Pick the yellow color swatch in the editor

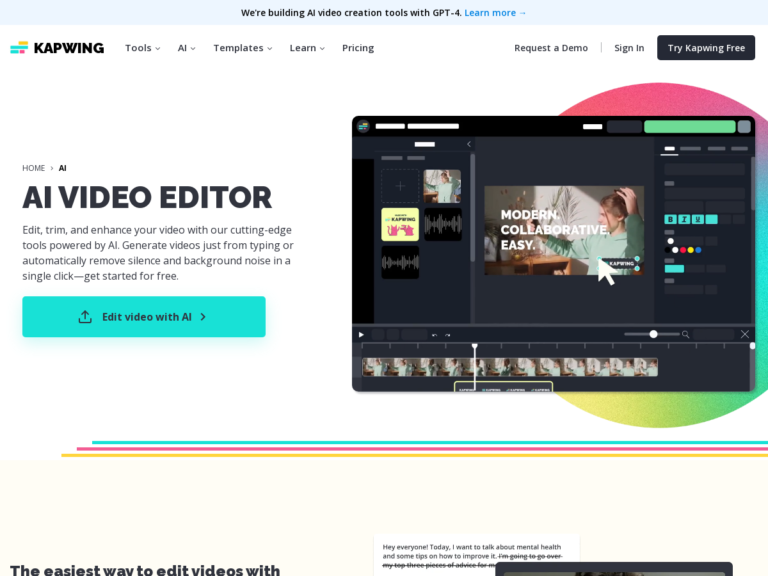point(691,250)
